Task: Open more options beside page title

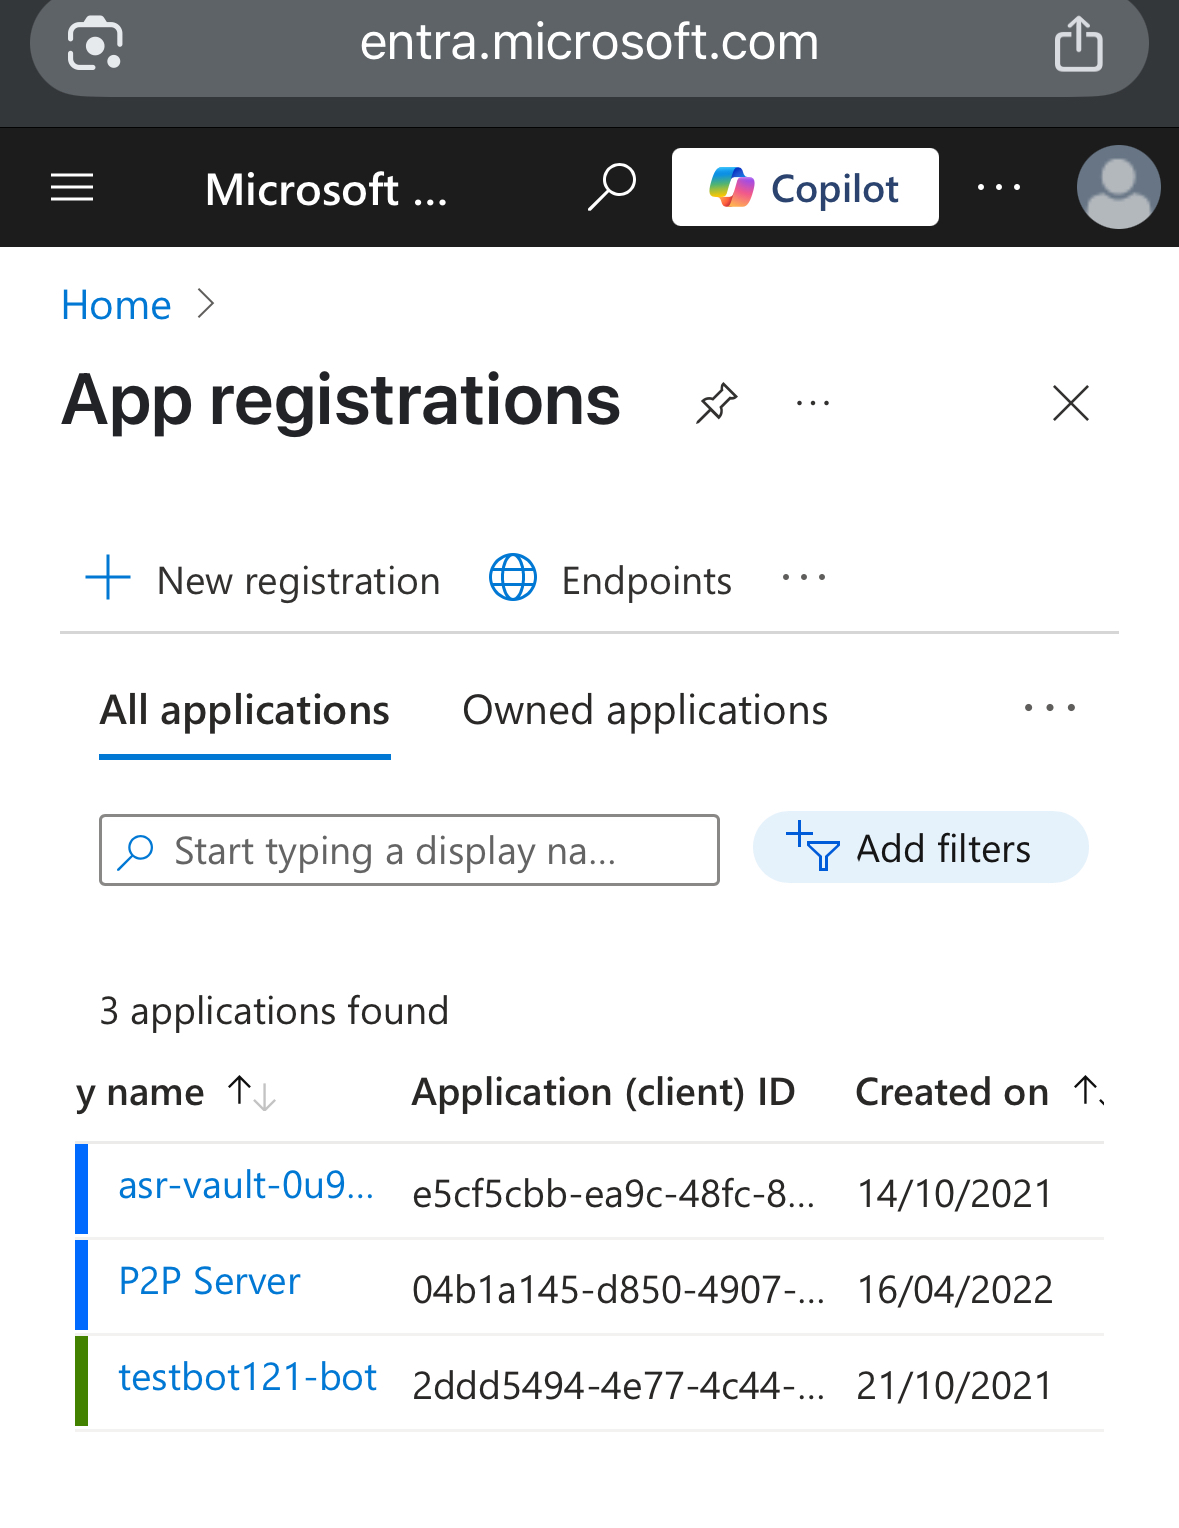Action: (x=813, y=404)
